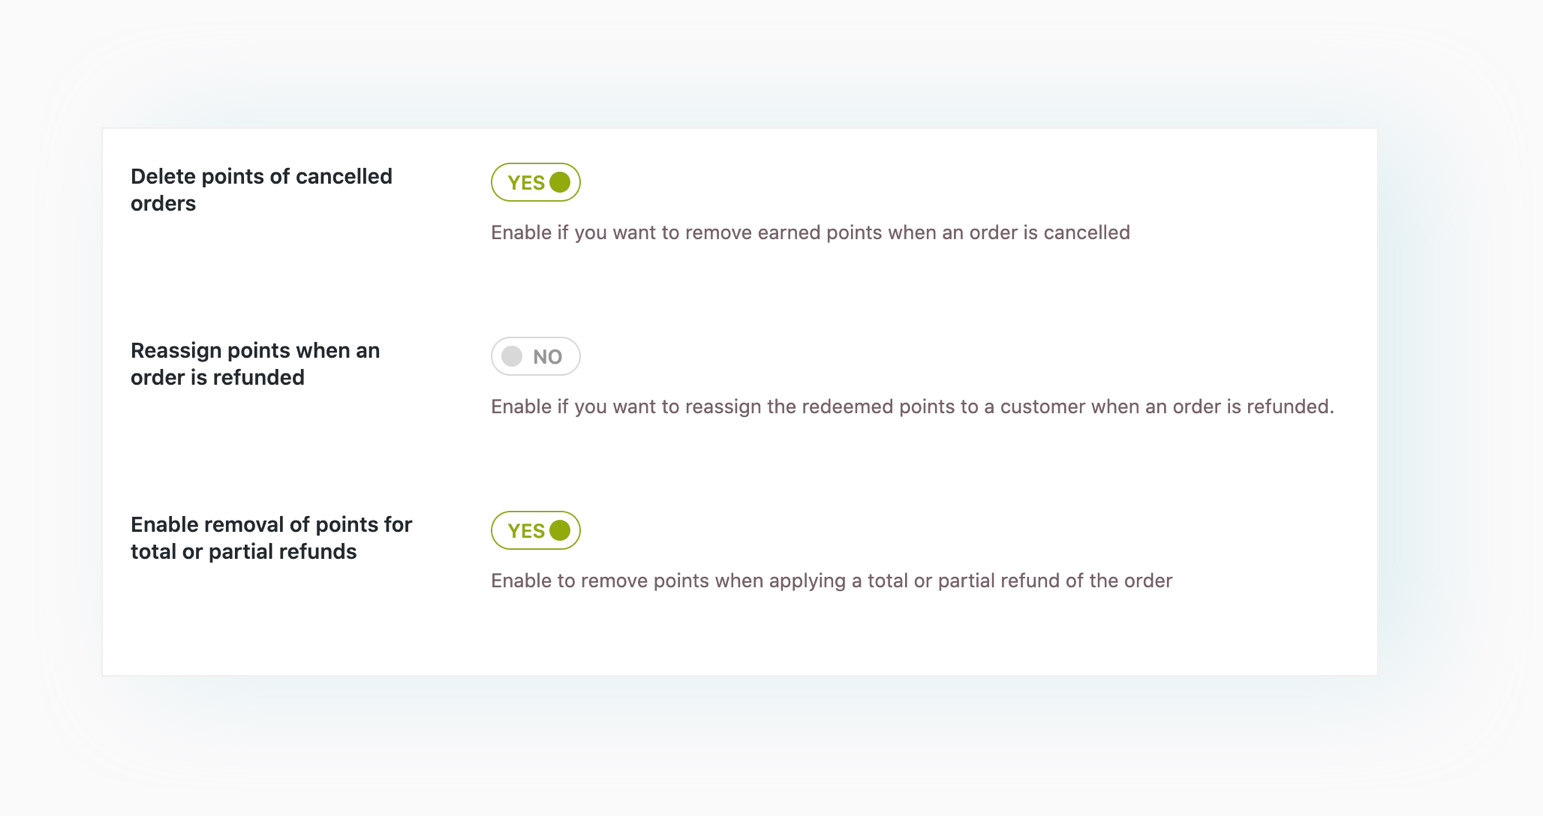This screenshot has width=1543, height=816.
Task: Click description about removing earned points when cancelled
Action: [x=810, y=233]
